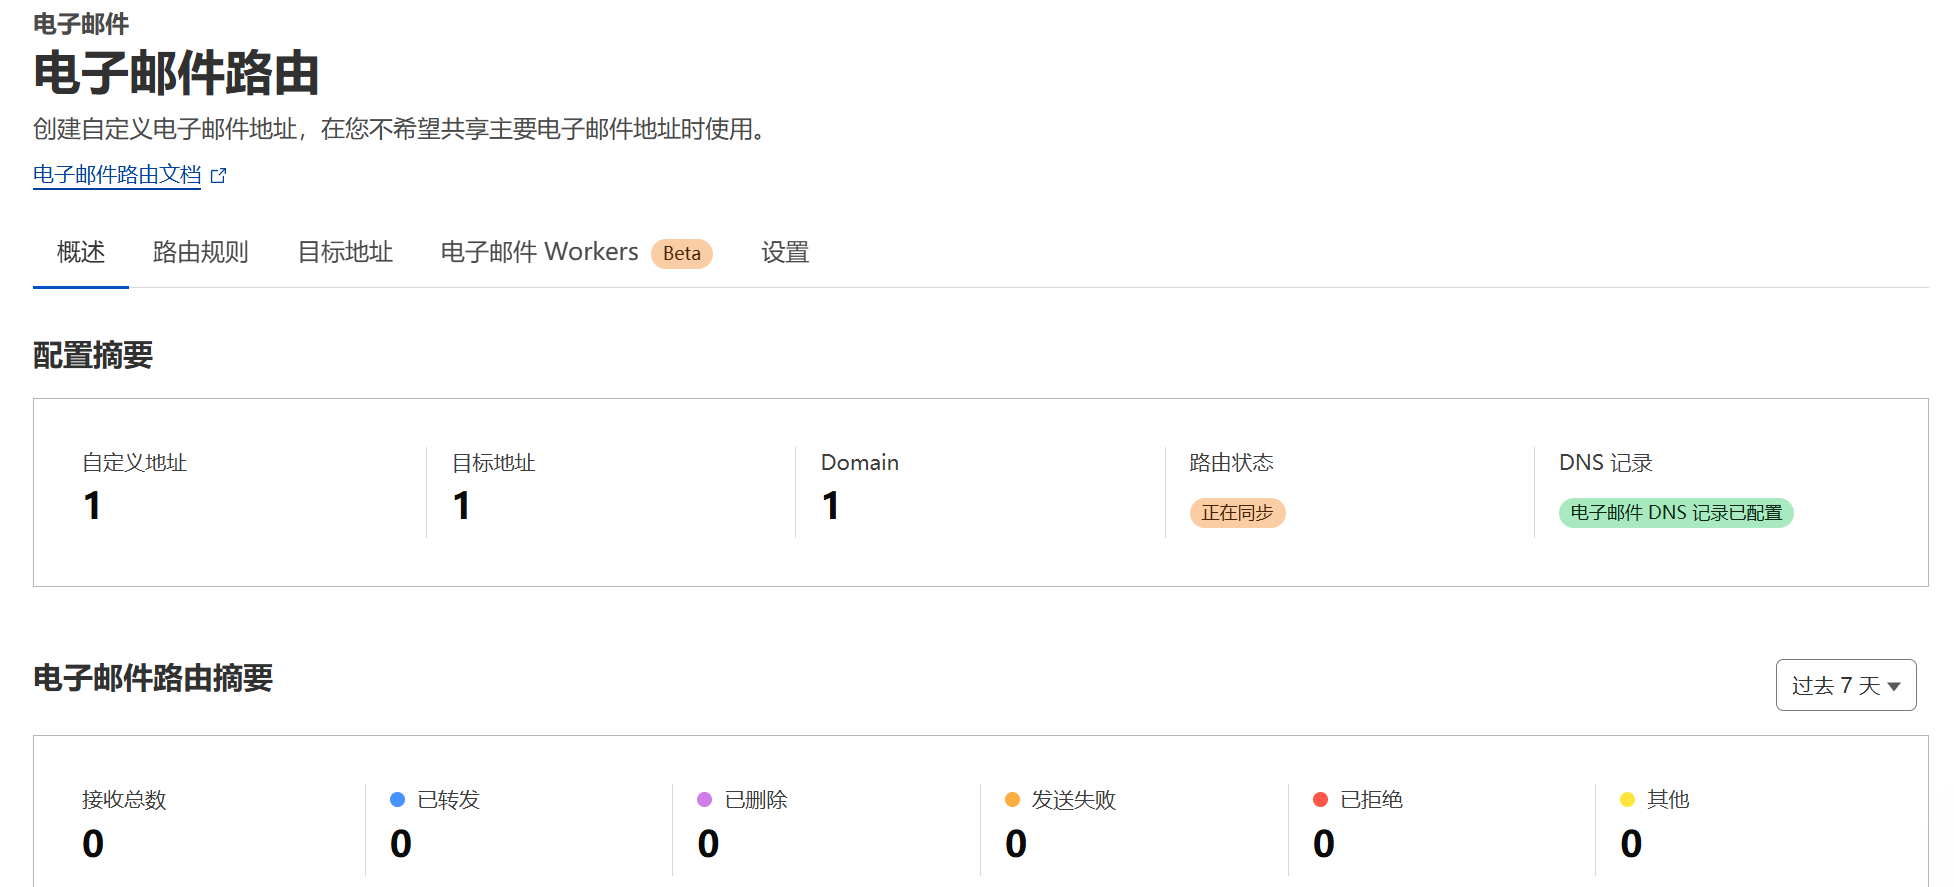Click the external link icon beside documentation link
The width and height of the screenshot is (1954, 887).
click(219, 176)
